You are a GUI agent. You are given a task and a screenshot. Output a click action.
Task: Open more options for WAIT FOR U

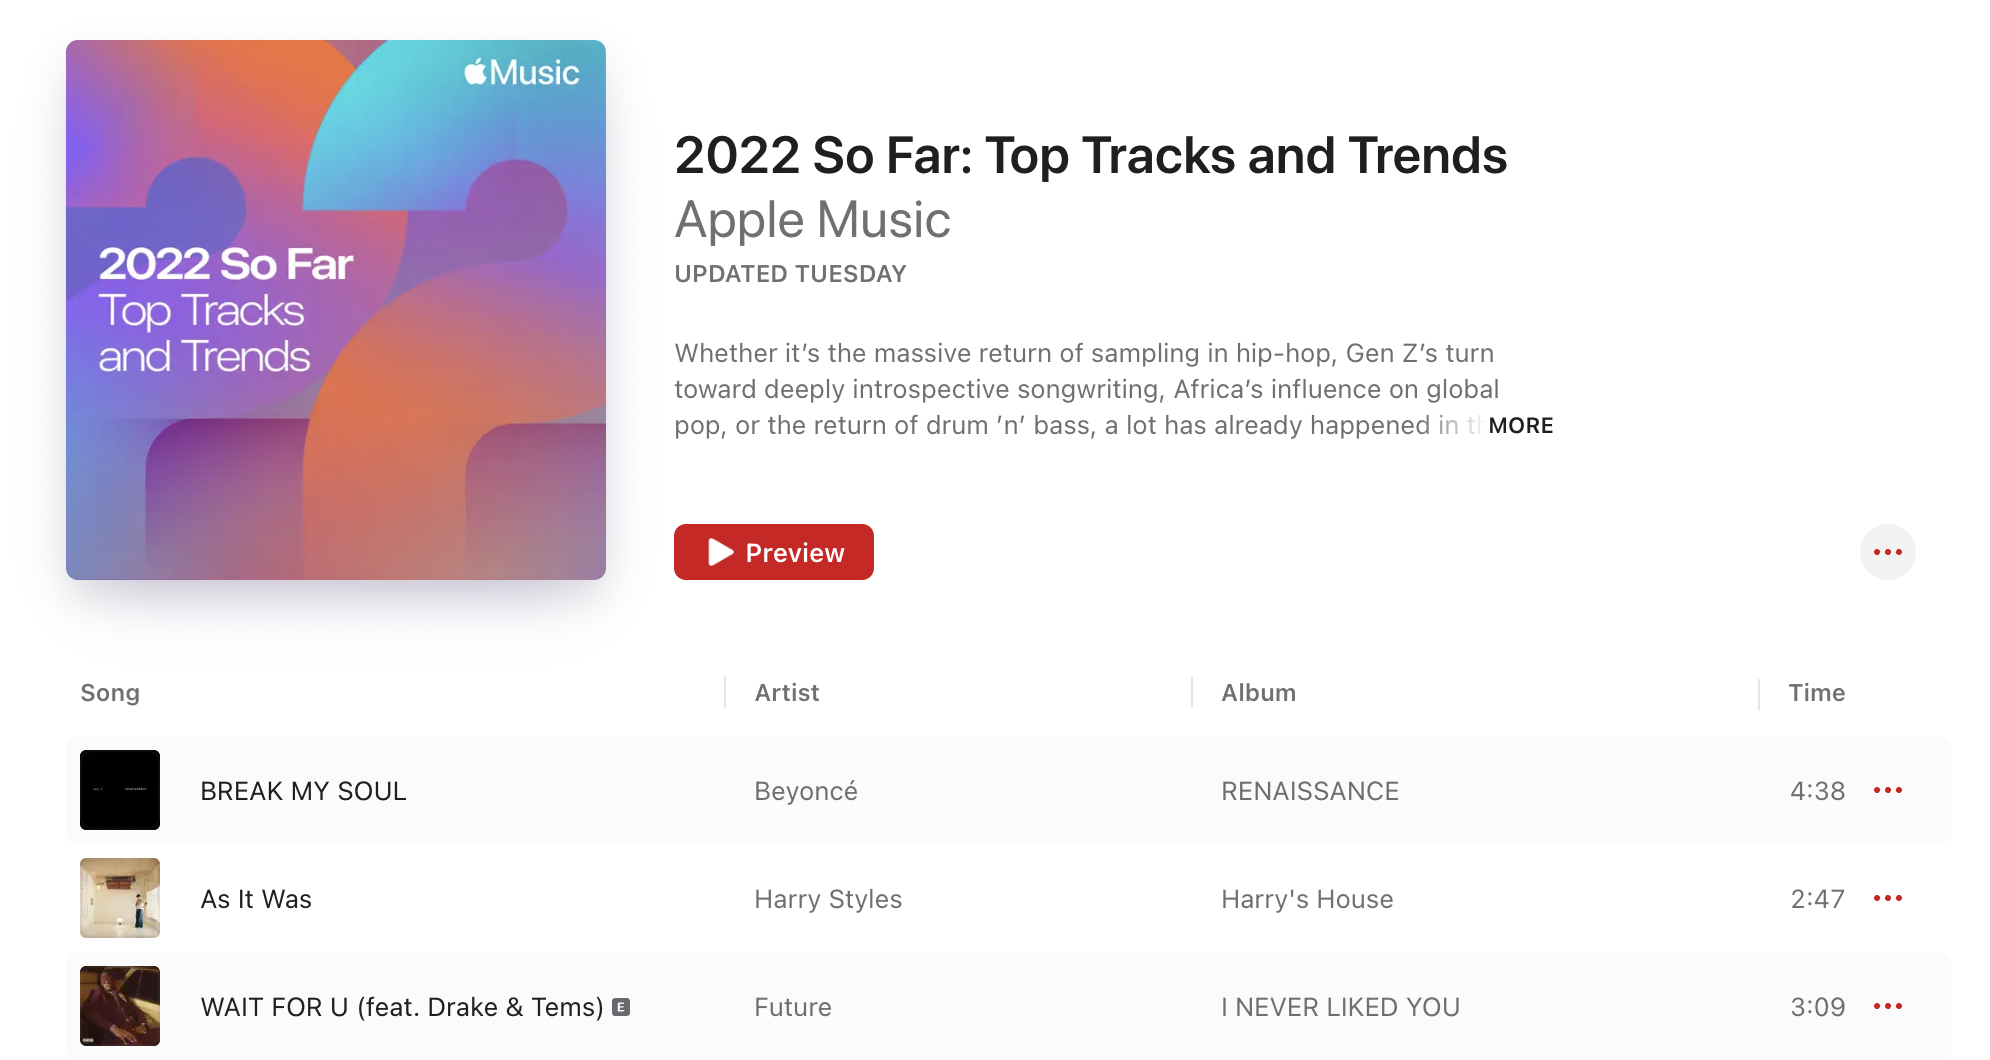pos(1887,1006)
